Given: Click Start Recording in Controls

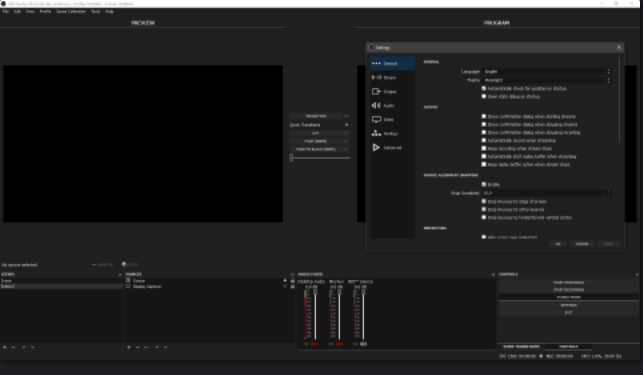Looking at the screenshot, I should click(x=568, y=290).
